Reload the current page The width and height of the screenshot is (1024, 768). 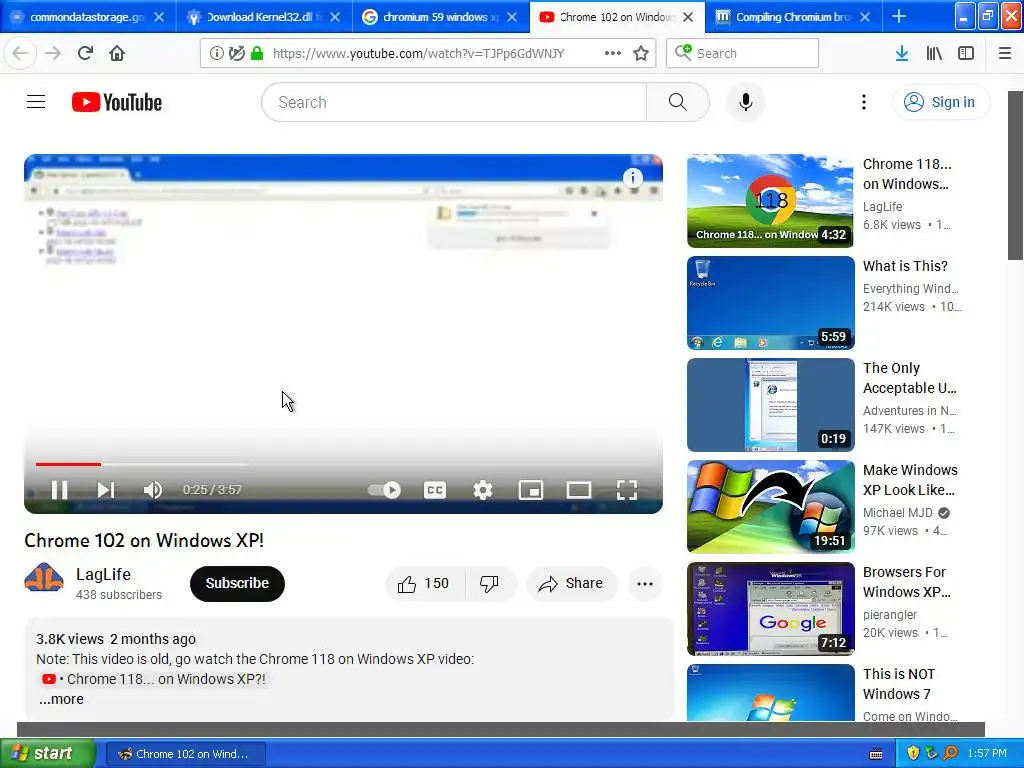coord(85,53)
